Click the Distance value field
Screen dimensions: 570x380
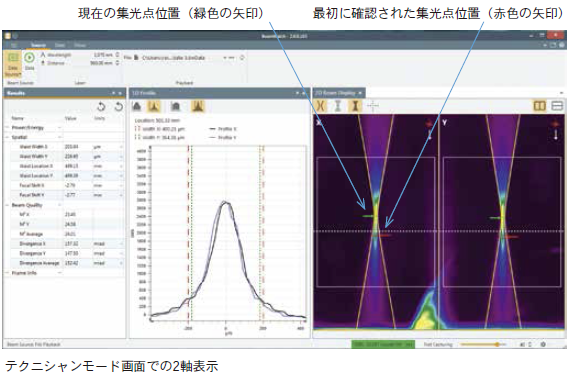(102, 63)
